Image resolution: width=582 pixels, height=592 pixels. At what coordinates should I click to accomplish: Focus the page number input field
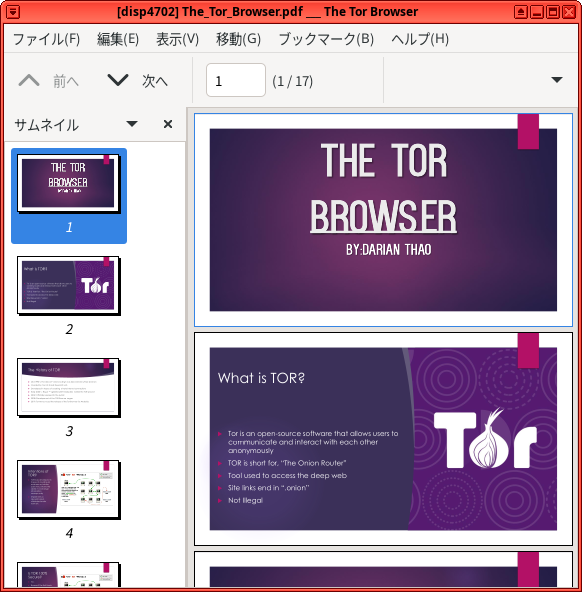pyautogui.click(x=236, y=80)
